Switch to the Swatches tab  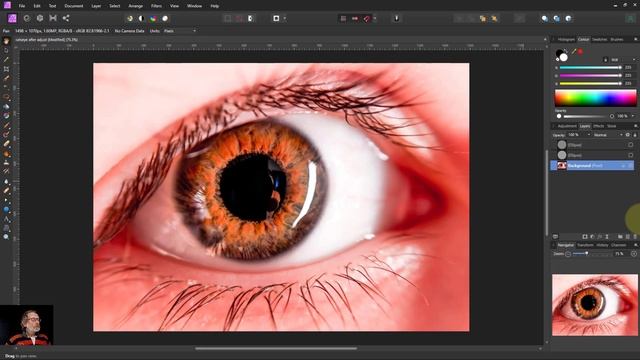(x=600, y=40)
